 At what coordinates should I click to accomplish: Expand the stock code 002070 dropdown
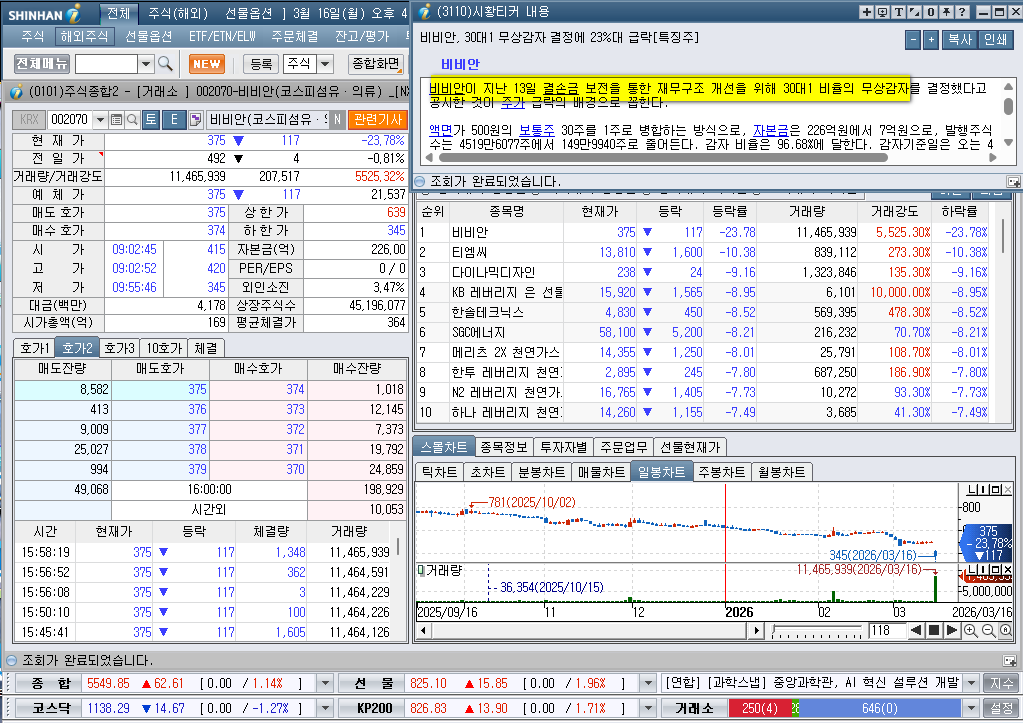click(x=100, y=119)
